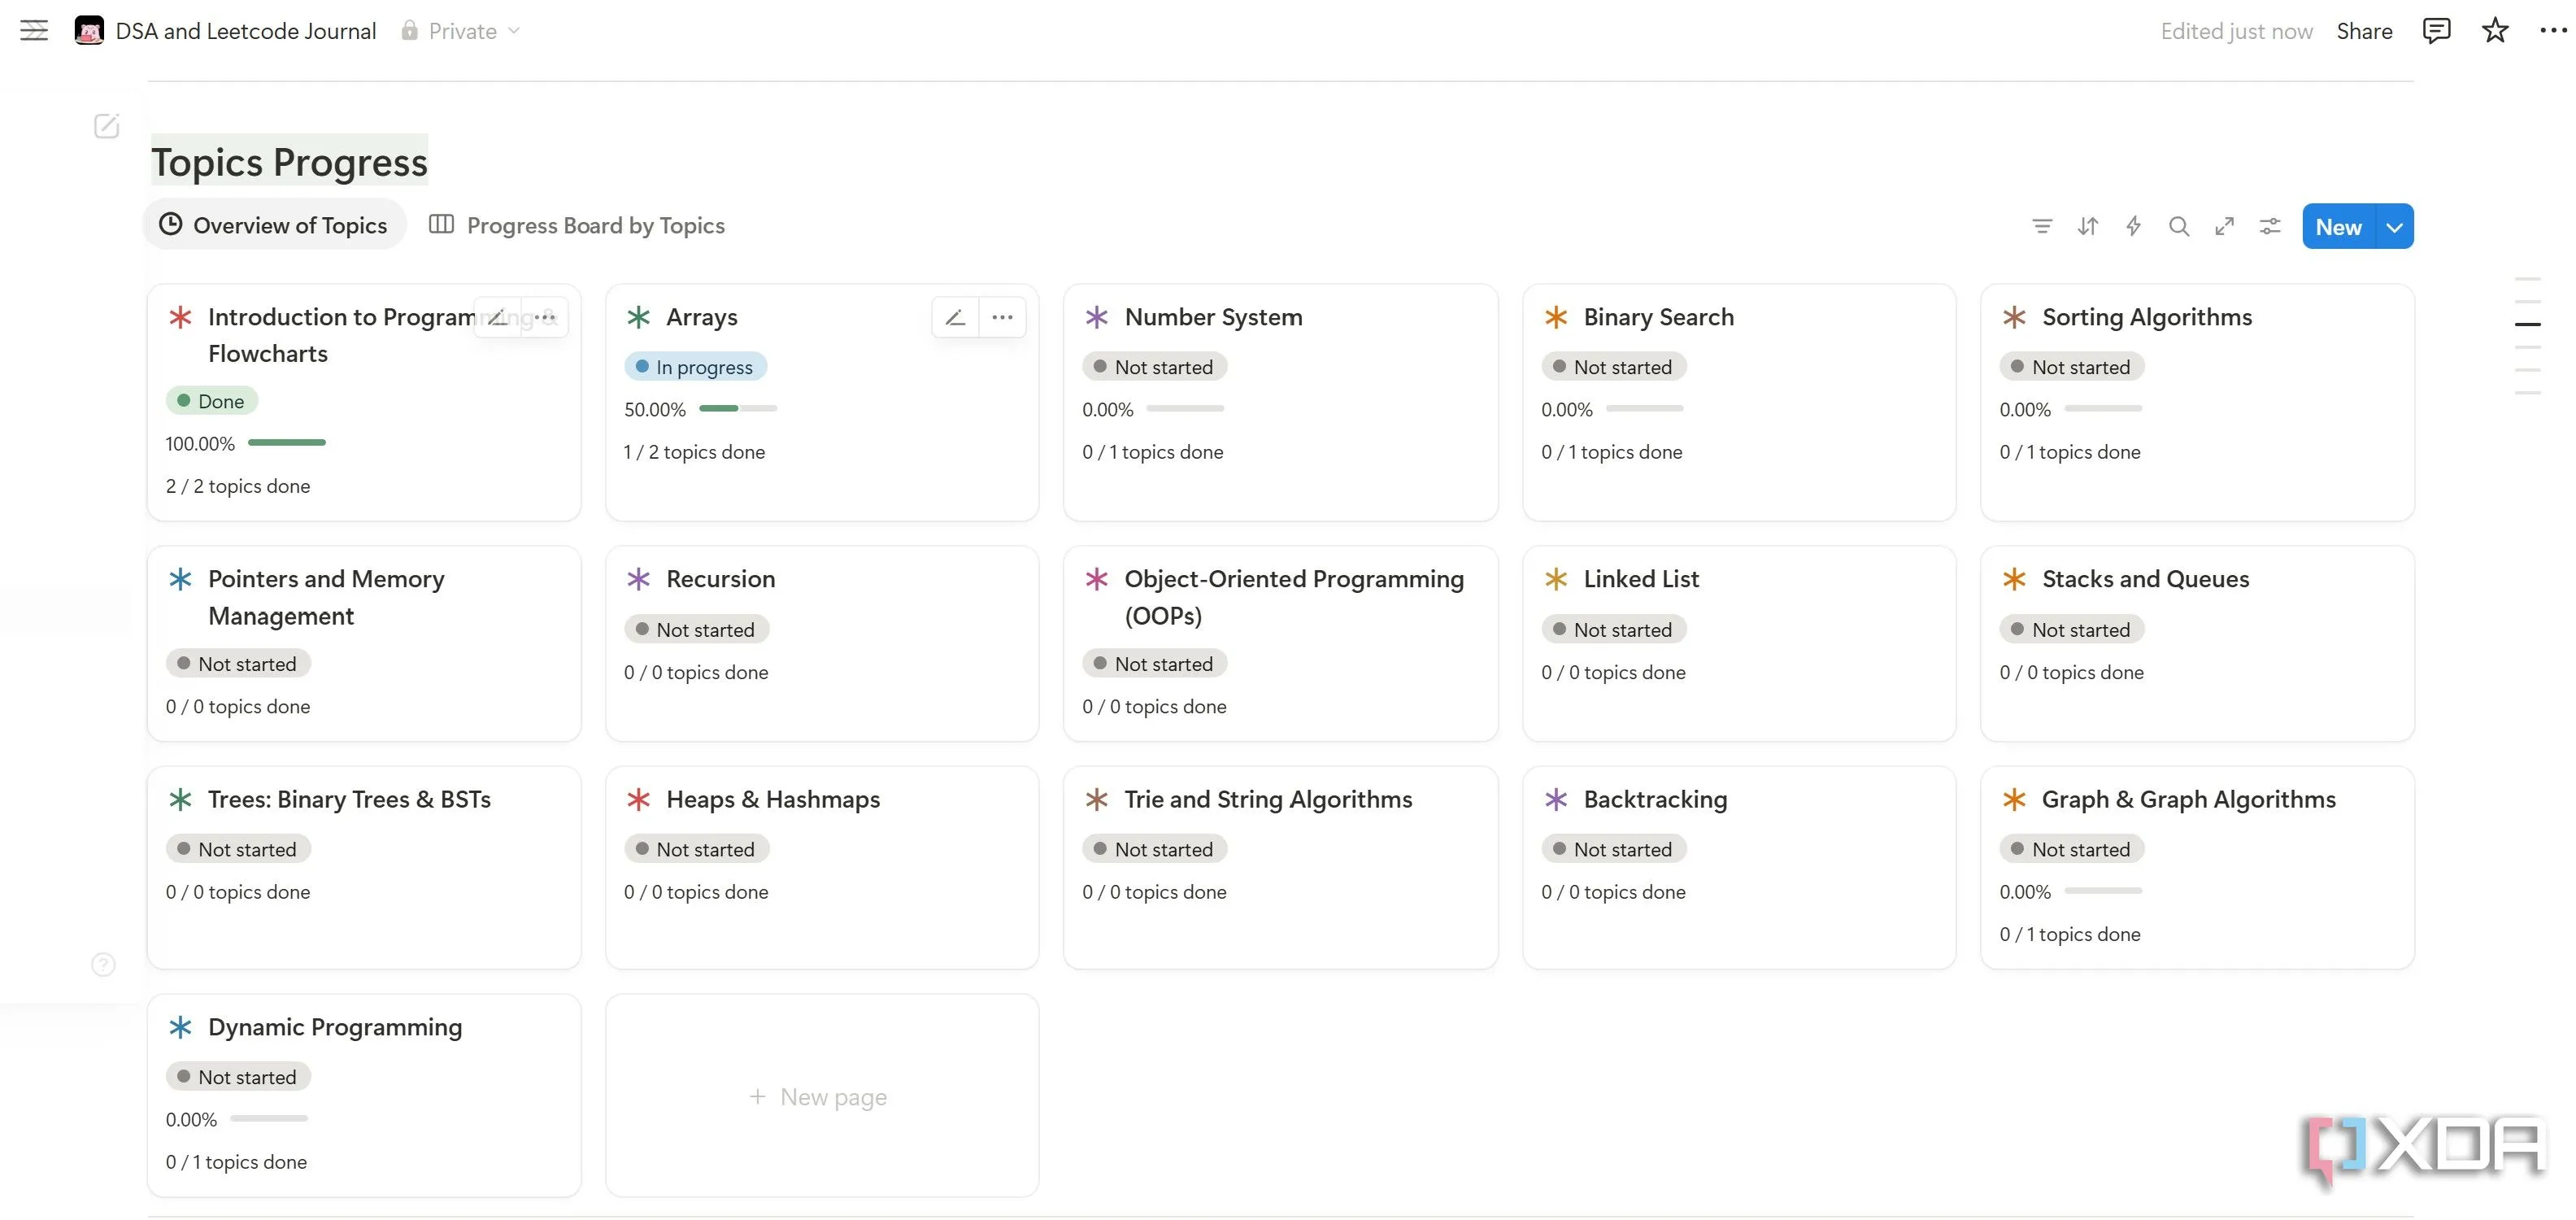Click the filter icon in the database toolbar

pyautogui.click(x=2042, y=227)
